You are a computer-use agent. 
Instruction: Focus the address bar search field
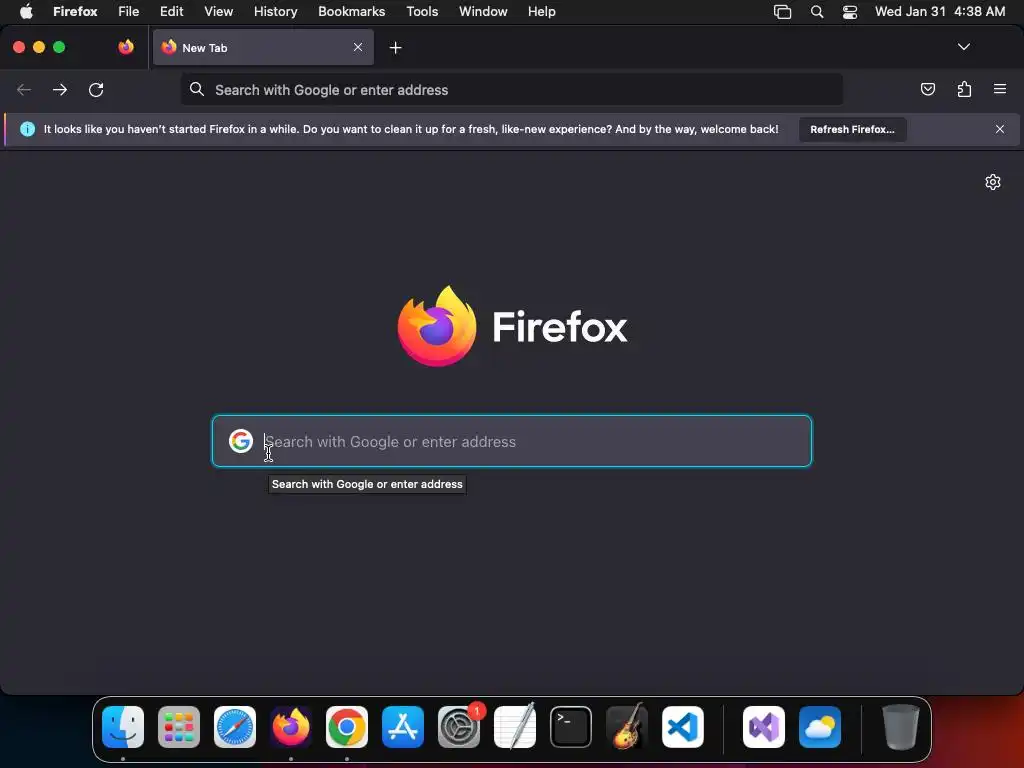pyautogui.click(x=511, y=89)
